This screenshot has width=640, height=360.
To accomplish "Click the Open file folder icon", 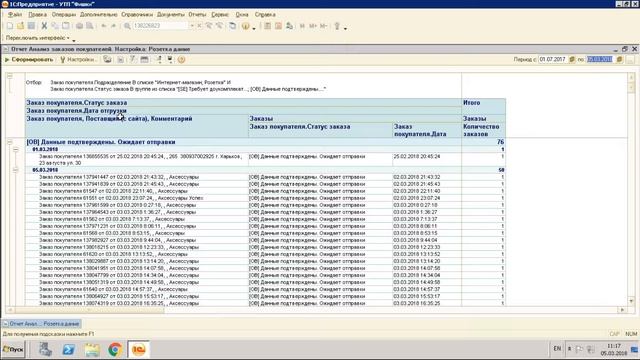I will tap(20, 26).
